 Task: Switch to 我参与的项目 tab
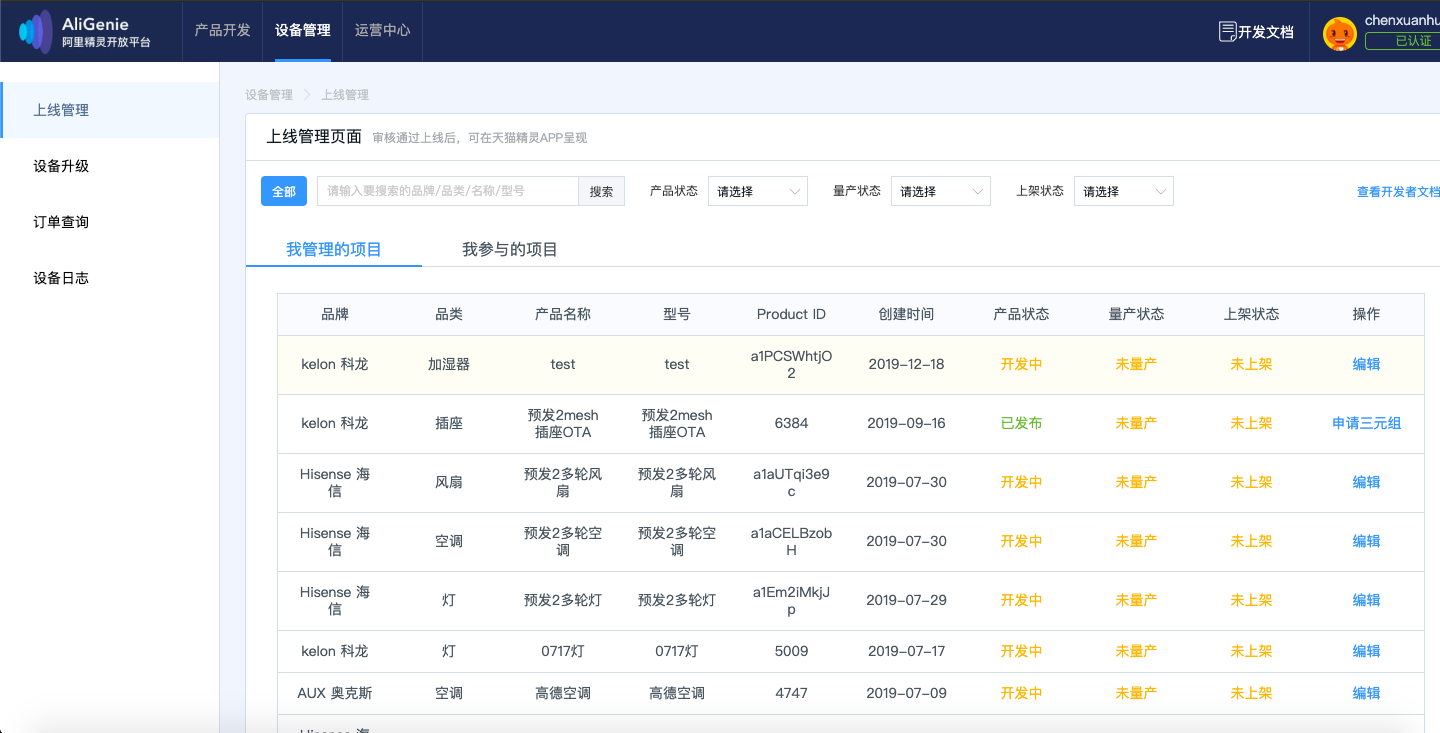tap(510, 249)
